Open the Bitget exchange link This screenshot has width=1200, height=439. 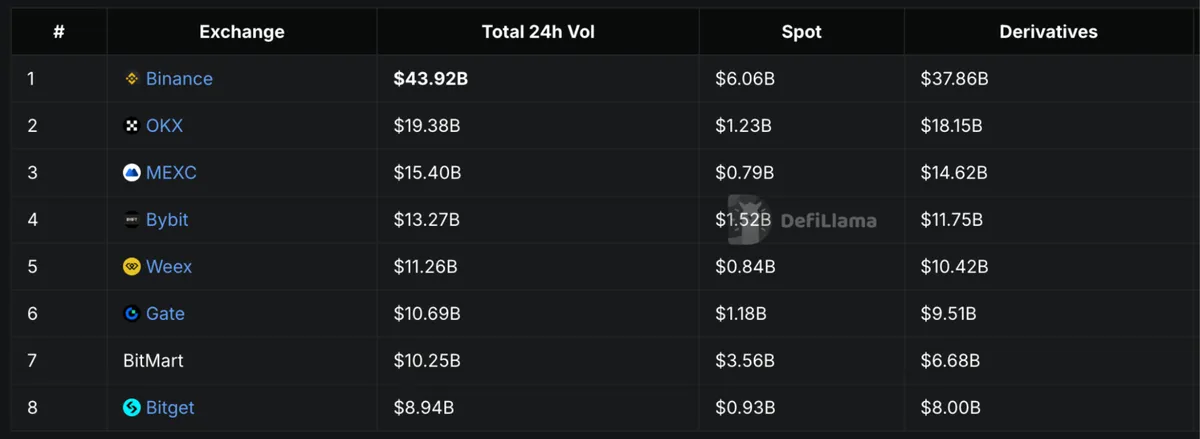tap(170, 408)
